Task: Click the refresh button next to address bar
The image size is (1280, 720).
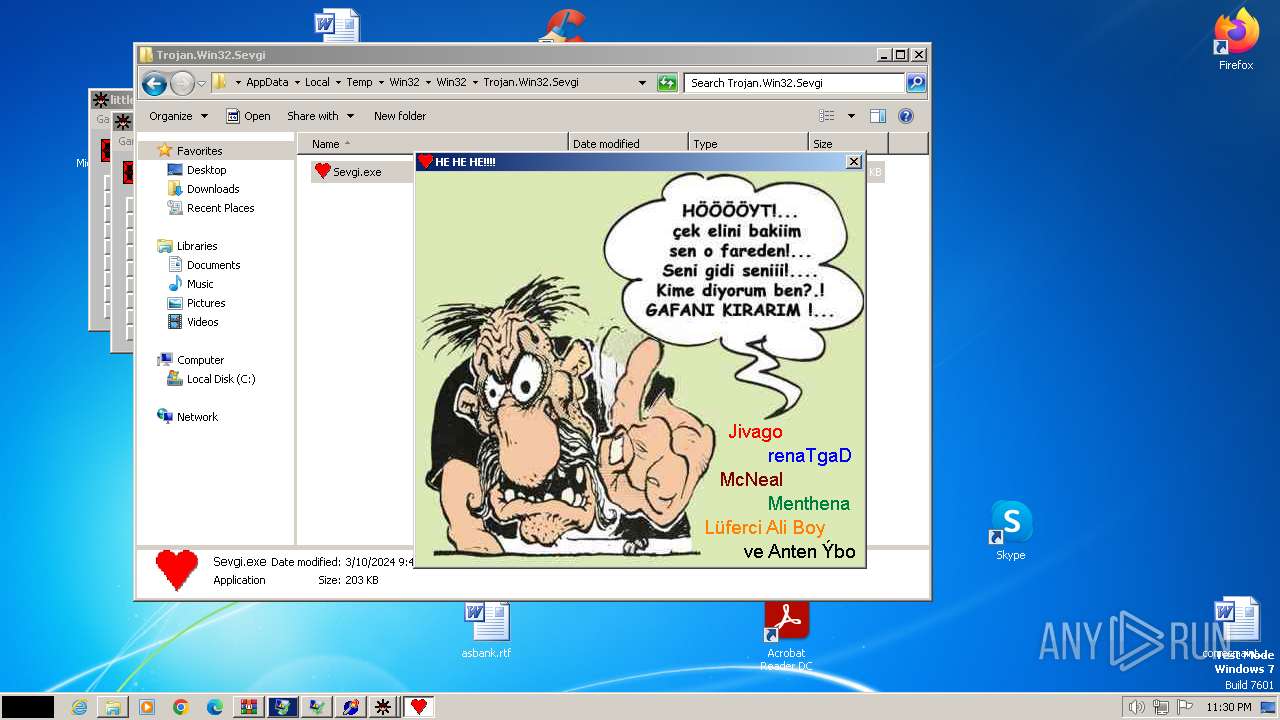Action: (x=667, y=83)
